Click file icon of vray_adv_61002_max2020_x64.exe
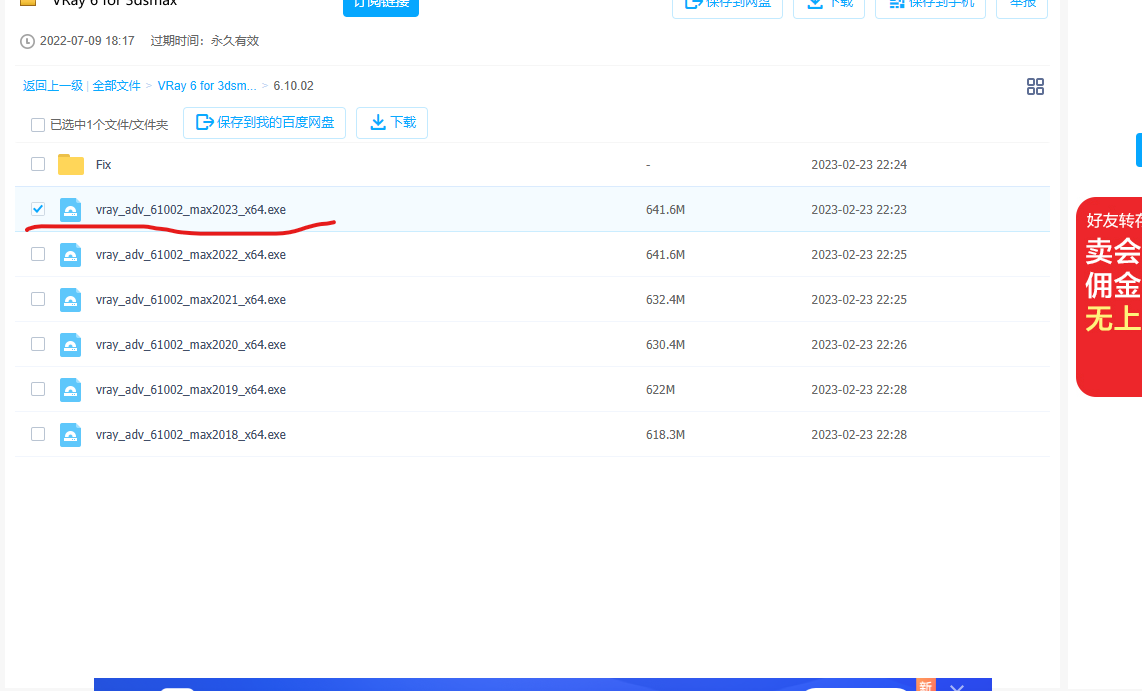Image resolution: width=1142 pixels, height=691 pixels. (x=71, y=344)
